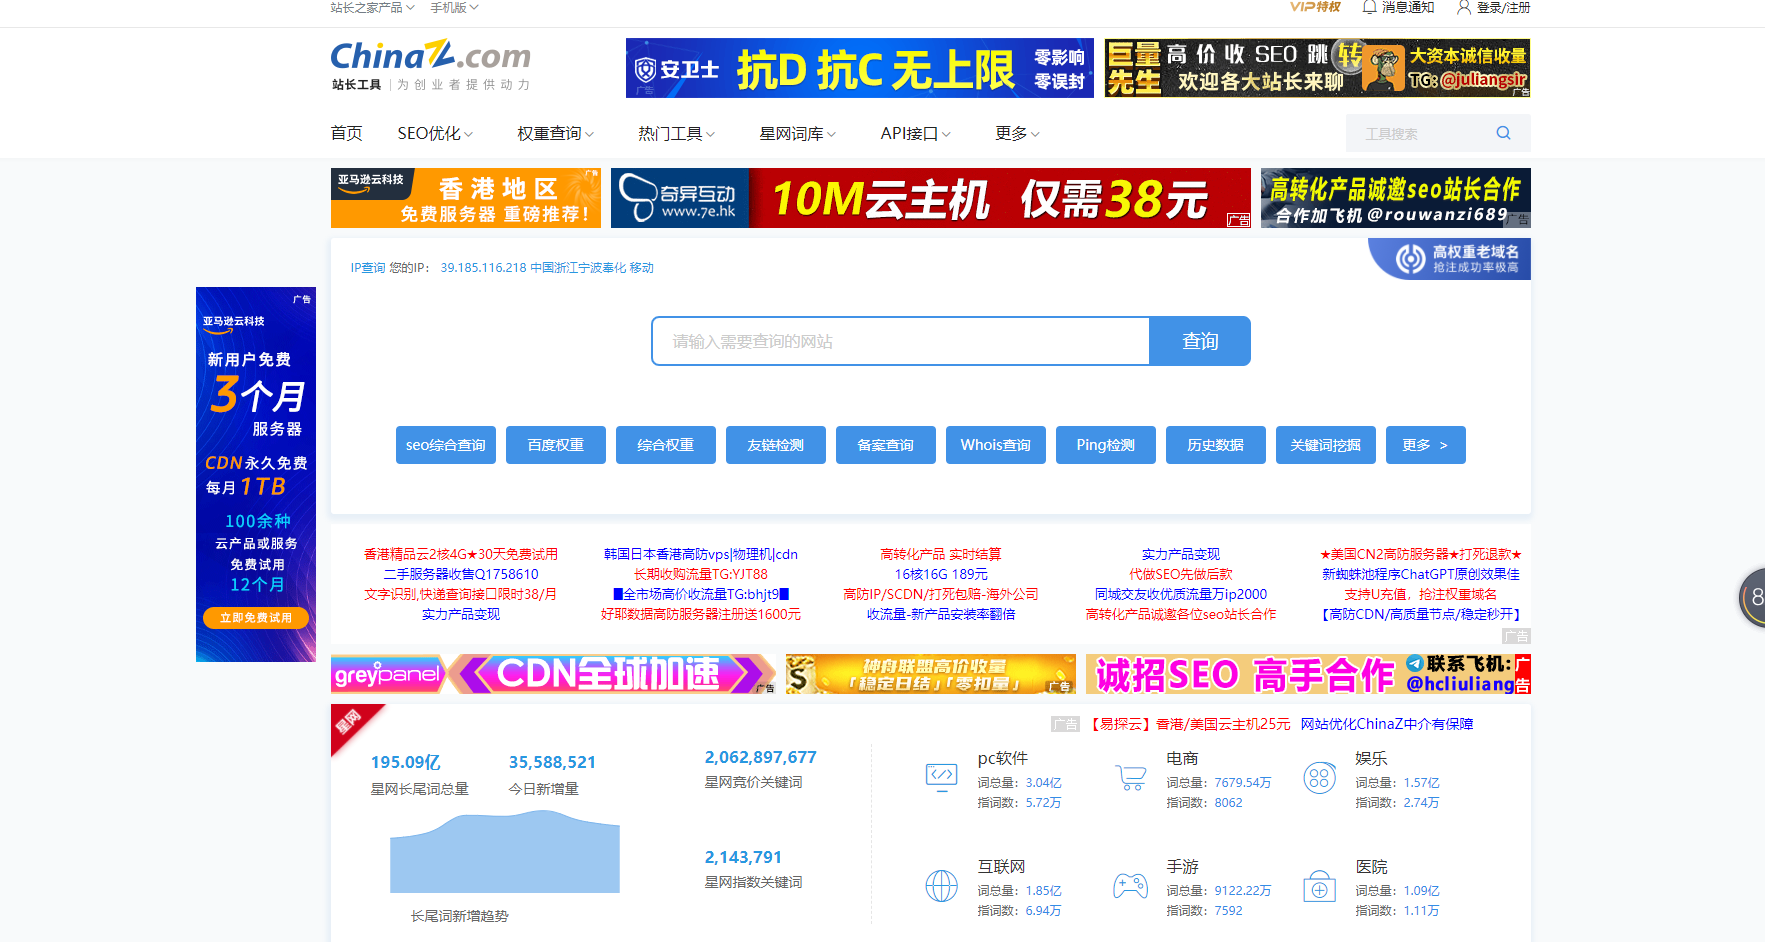Open 代做SEO先做后款 link
Image resolution: width=1765 pixels, height=942 pixels.
click(x=1181, y=574)
